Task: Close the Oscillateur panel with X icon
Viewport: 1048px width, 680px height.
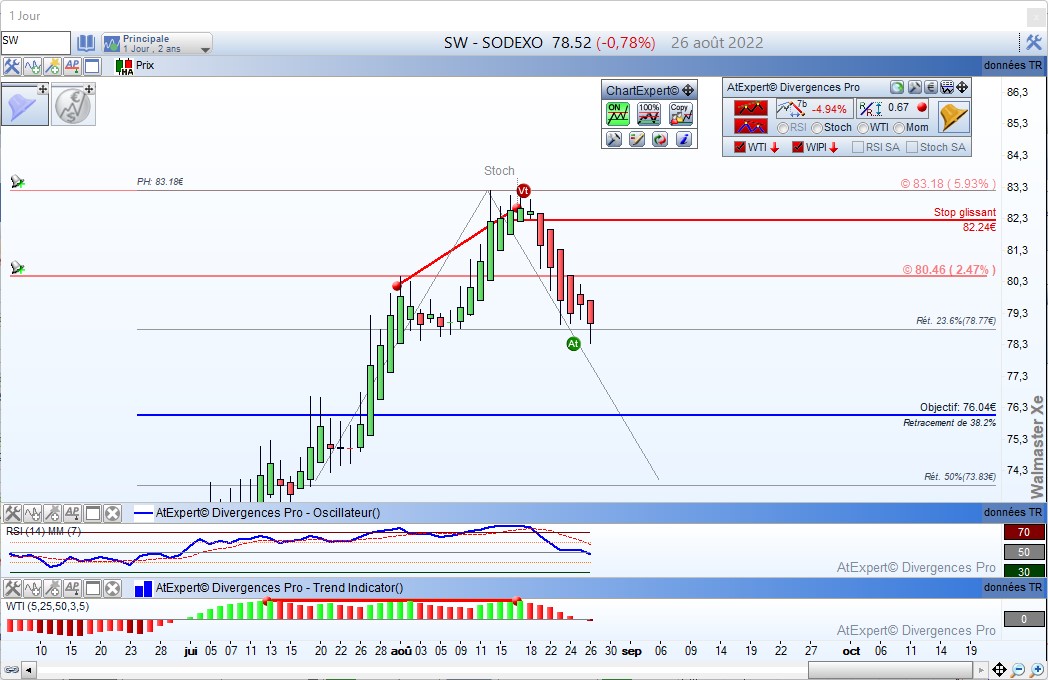Action: pyautogui.click(x=112, y=514)
